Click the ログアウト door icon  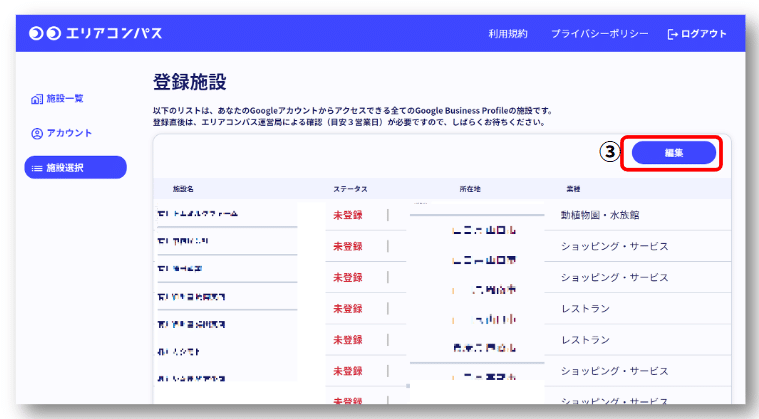tap(672, 34)
